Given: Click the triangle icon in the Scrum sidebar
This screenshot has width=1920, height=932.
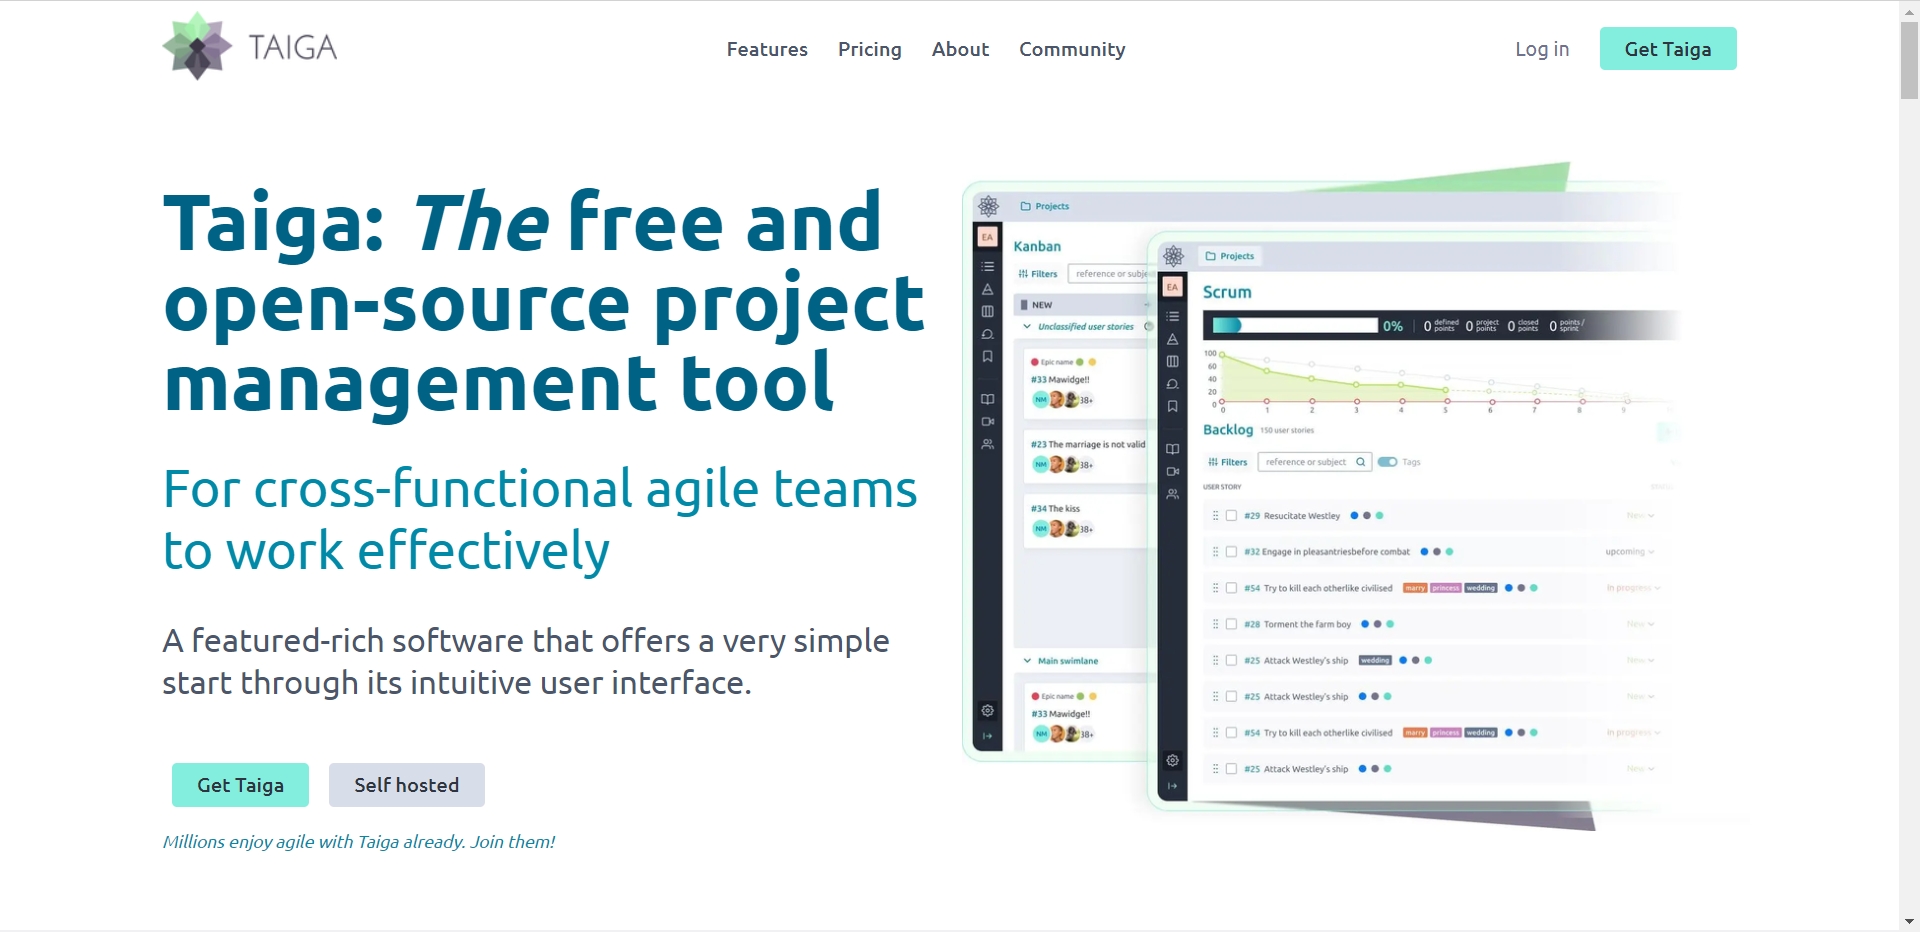Looking at the screenshot, I should (x=1172, y=339).
